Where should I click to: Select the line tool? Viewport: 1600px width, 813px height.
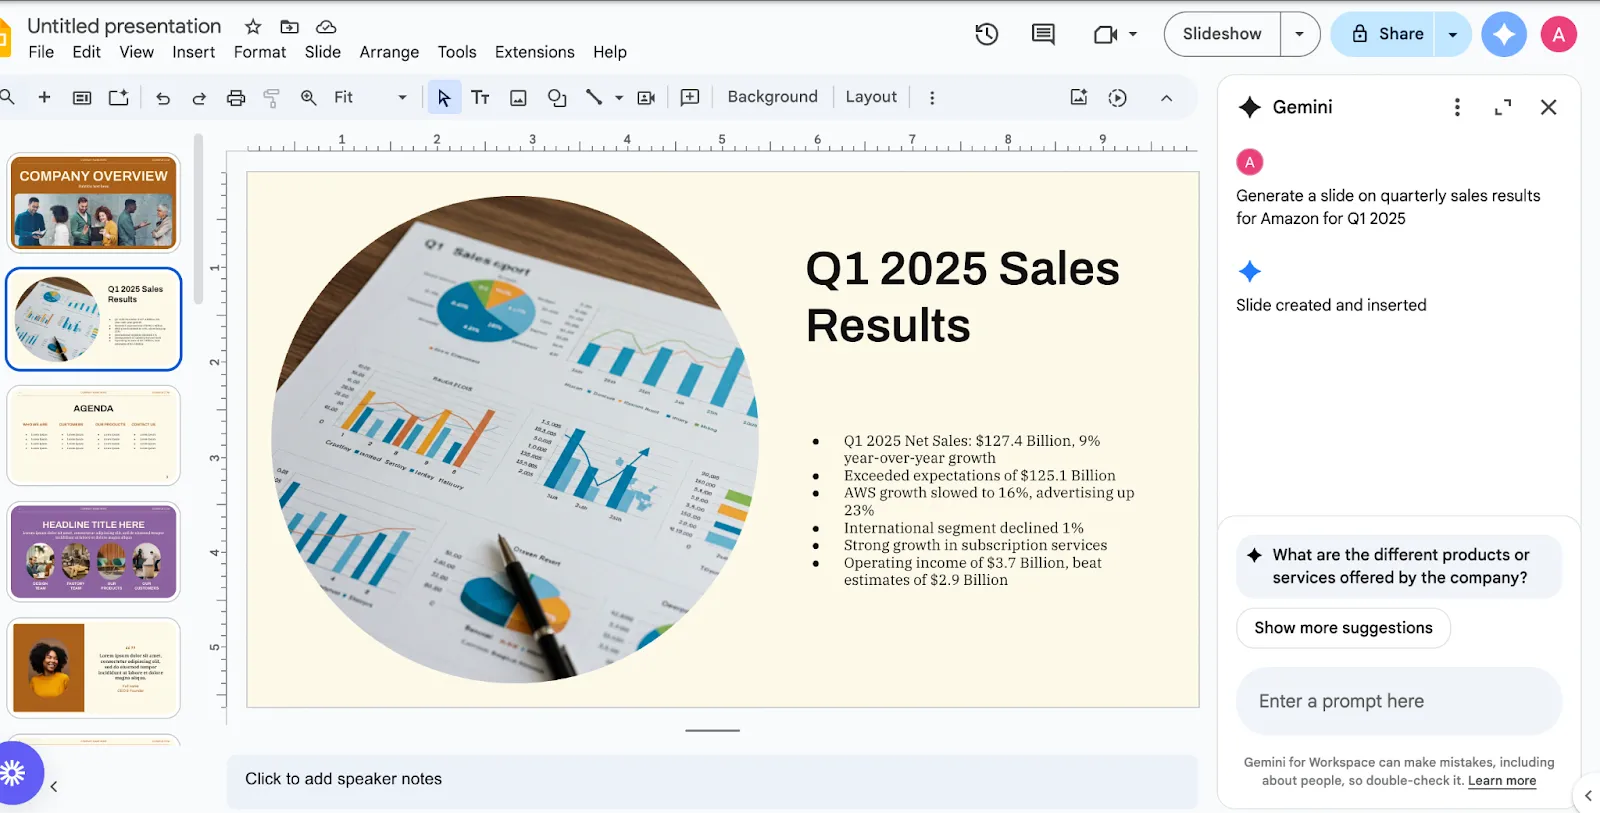coord(594,97)
